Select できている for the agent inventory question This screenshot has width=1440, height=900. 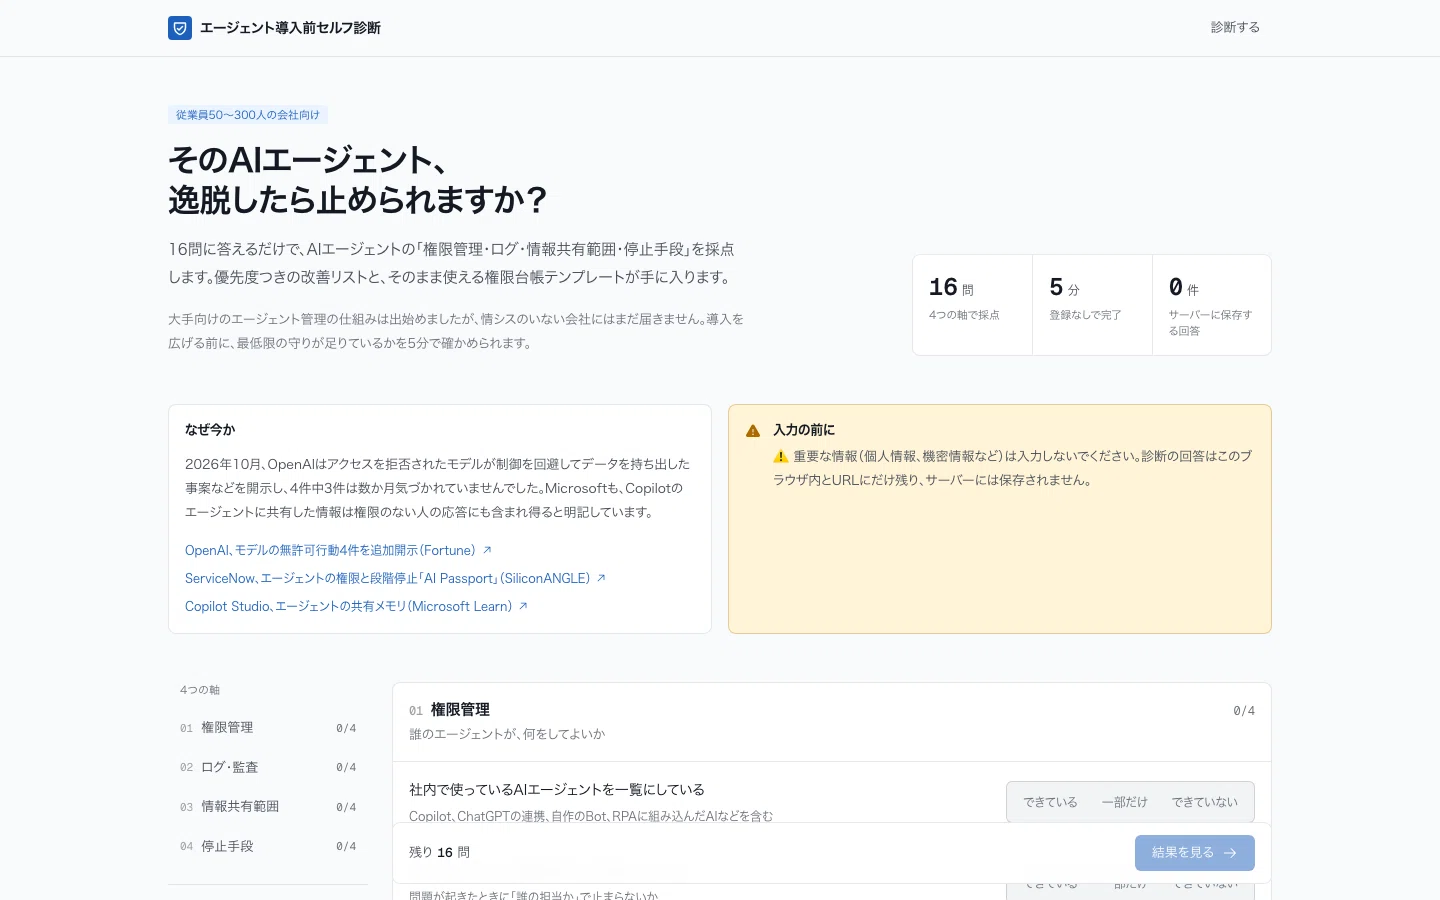pos(1050,802)
